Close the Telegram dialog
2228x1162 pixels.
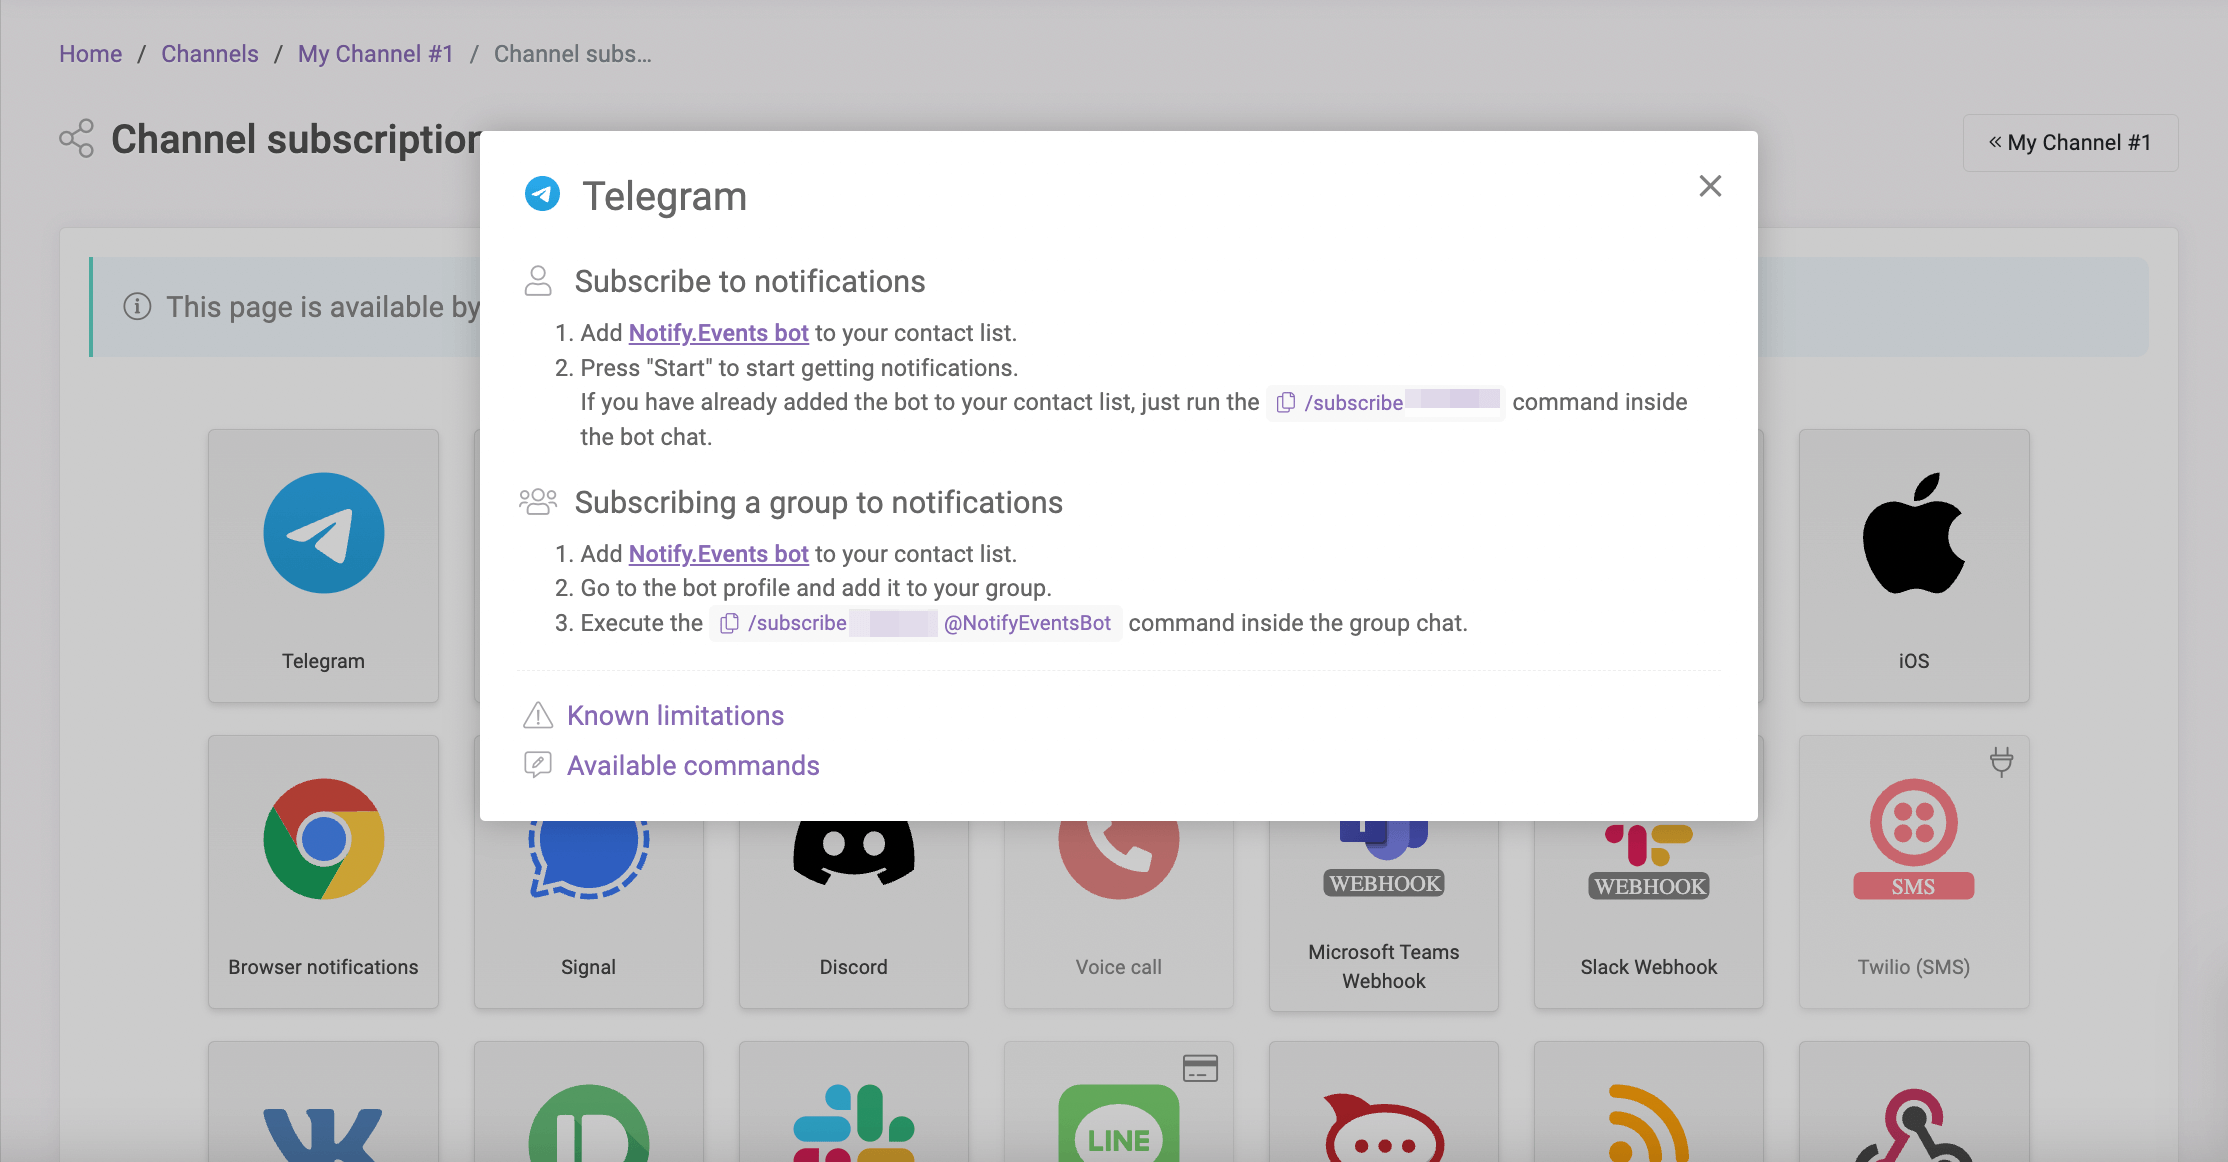click(1710, 186)
